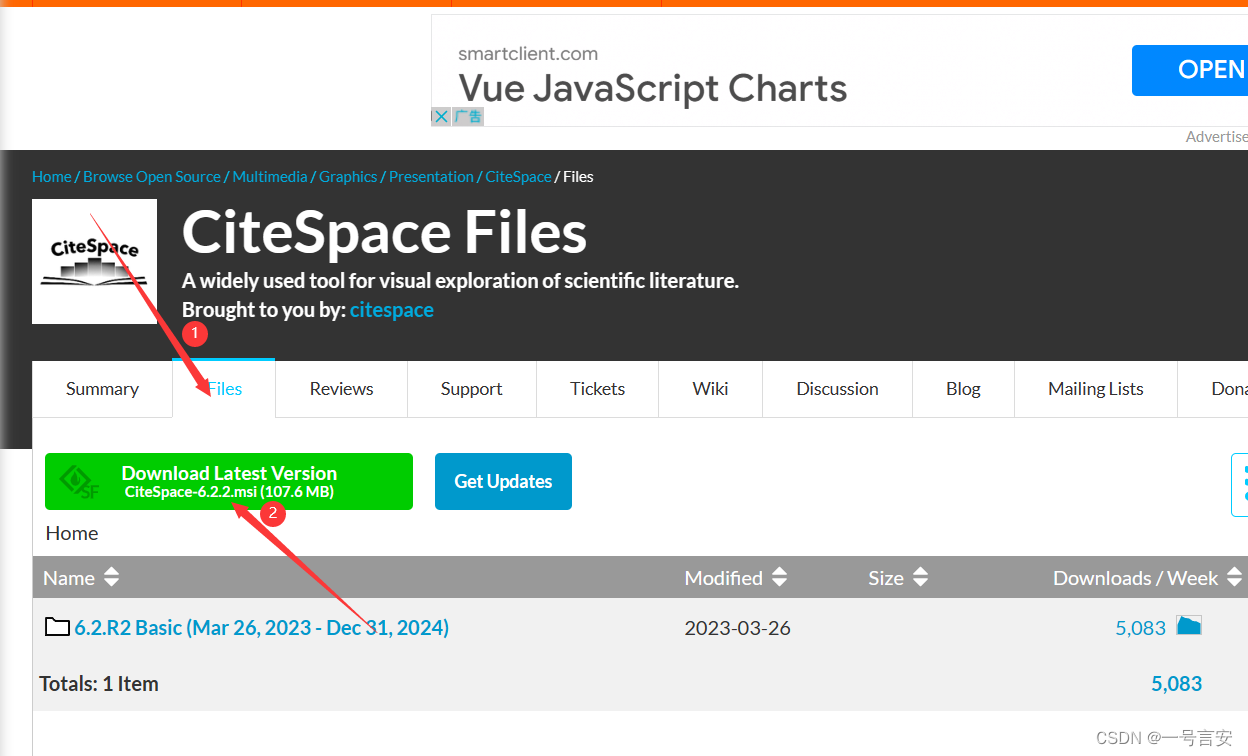Open the Reviews tab

click(341, 389)
